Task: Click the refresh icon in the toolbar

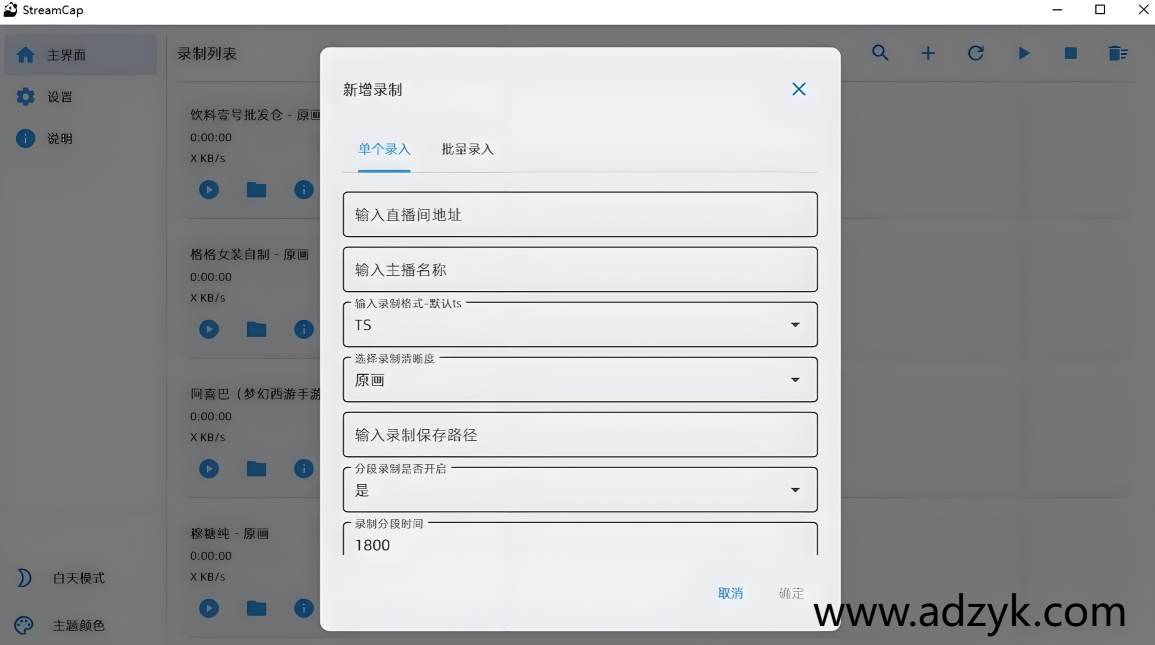Action: (976, 53)
